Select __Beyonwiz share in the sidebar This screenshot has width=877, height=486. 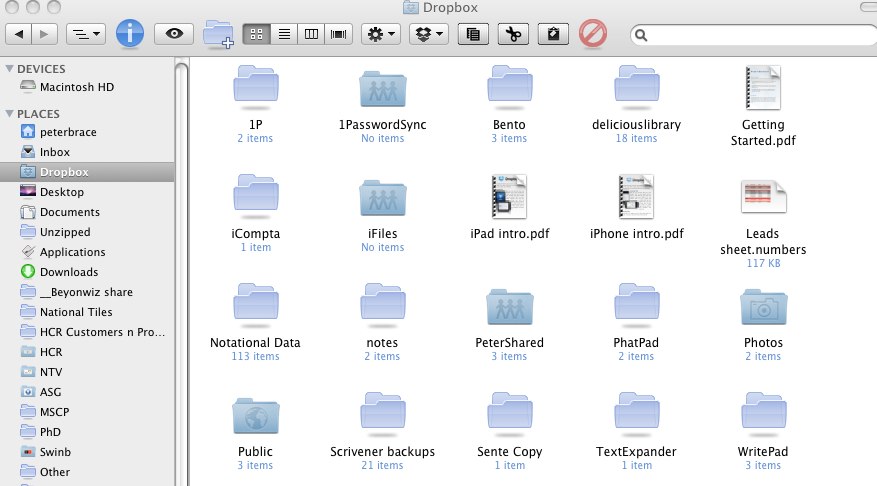click(87, 292)
